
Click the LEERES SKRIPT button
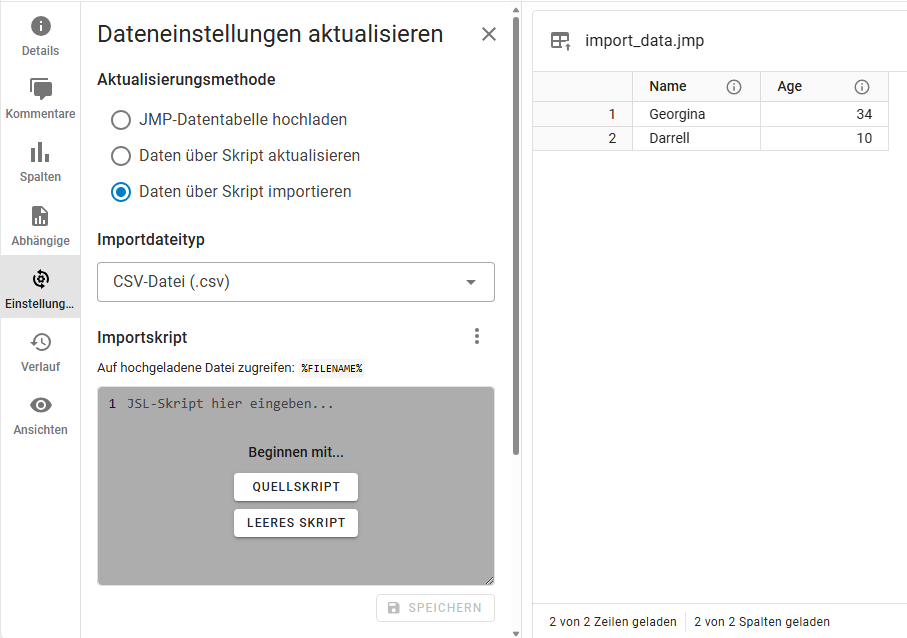click(x=296, y=523)
